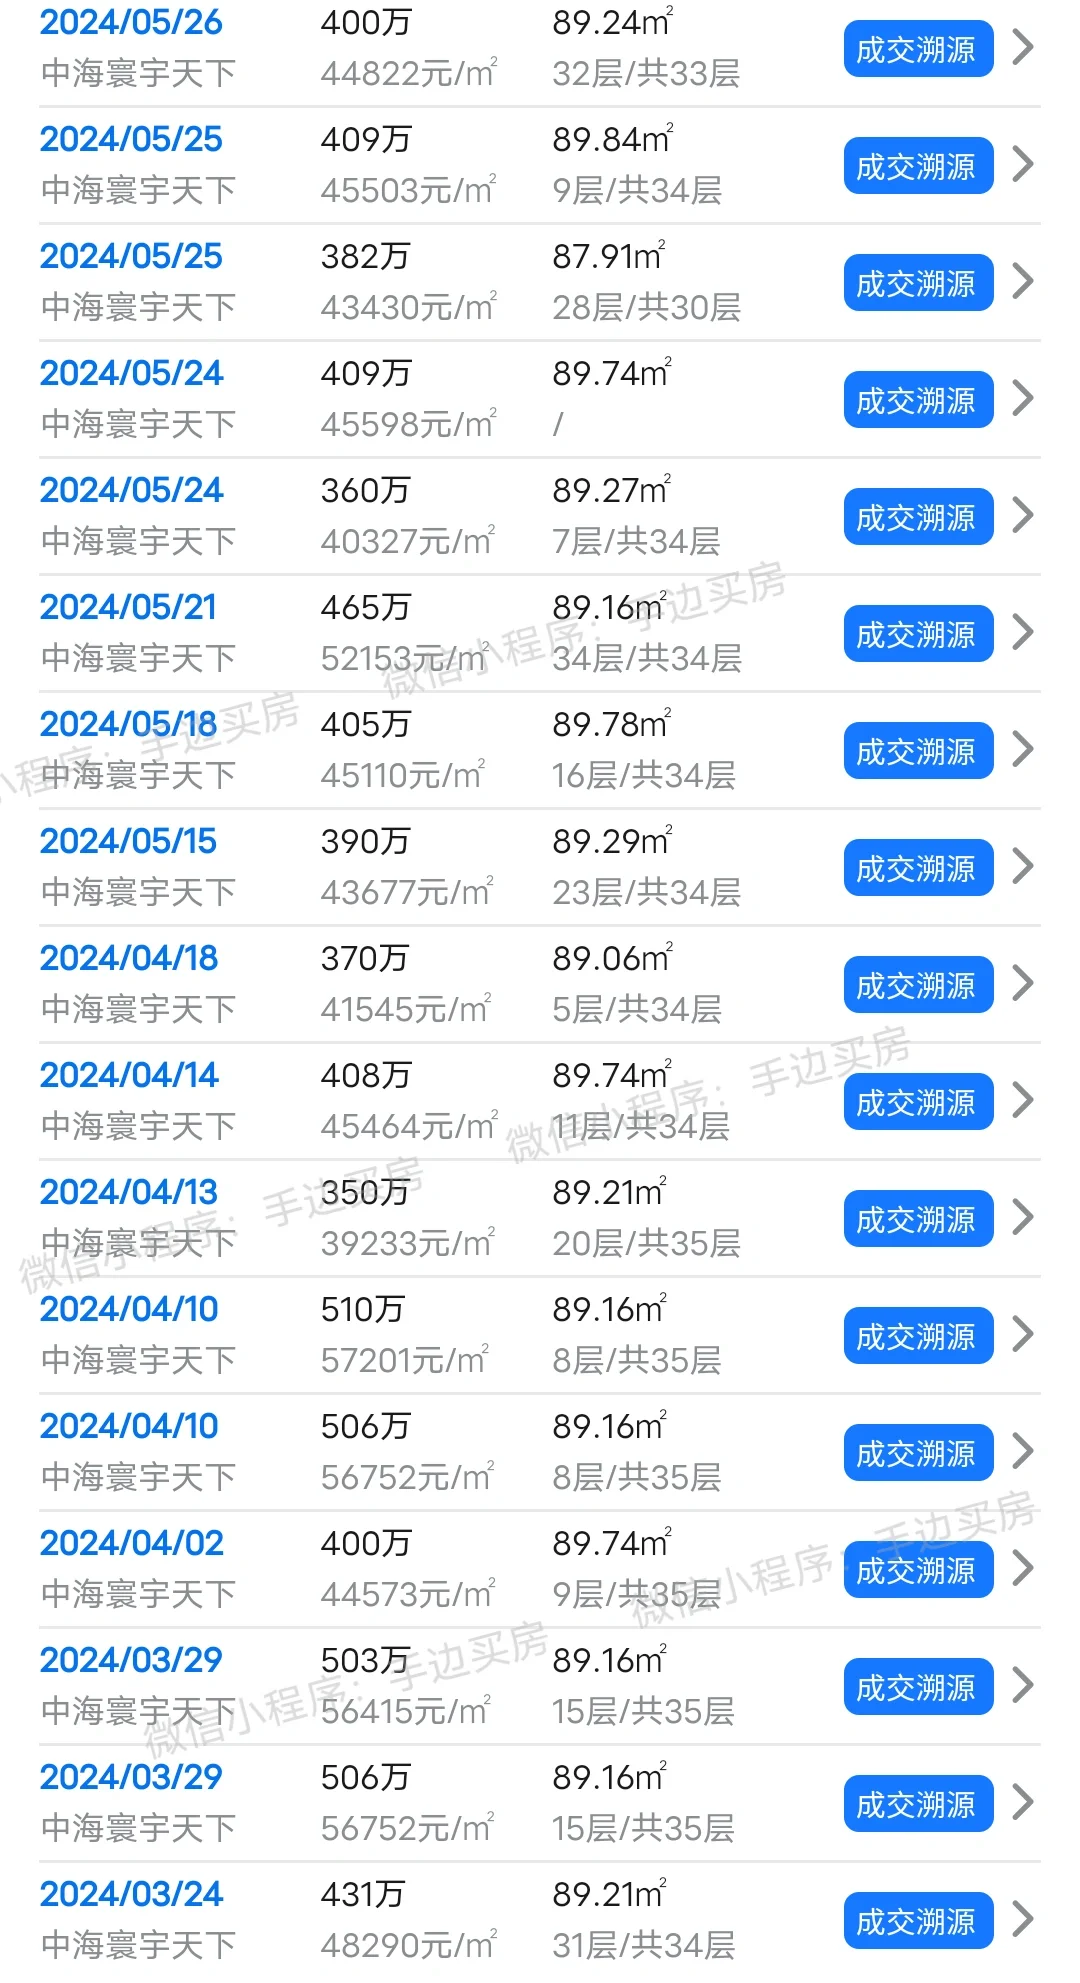Open chevron arrow in the 503万 row
Image resolution: width=1080 pixels, height=1983 pixels.
pos(1022,1685)
